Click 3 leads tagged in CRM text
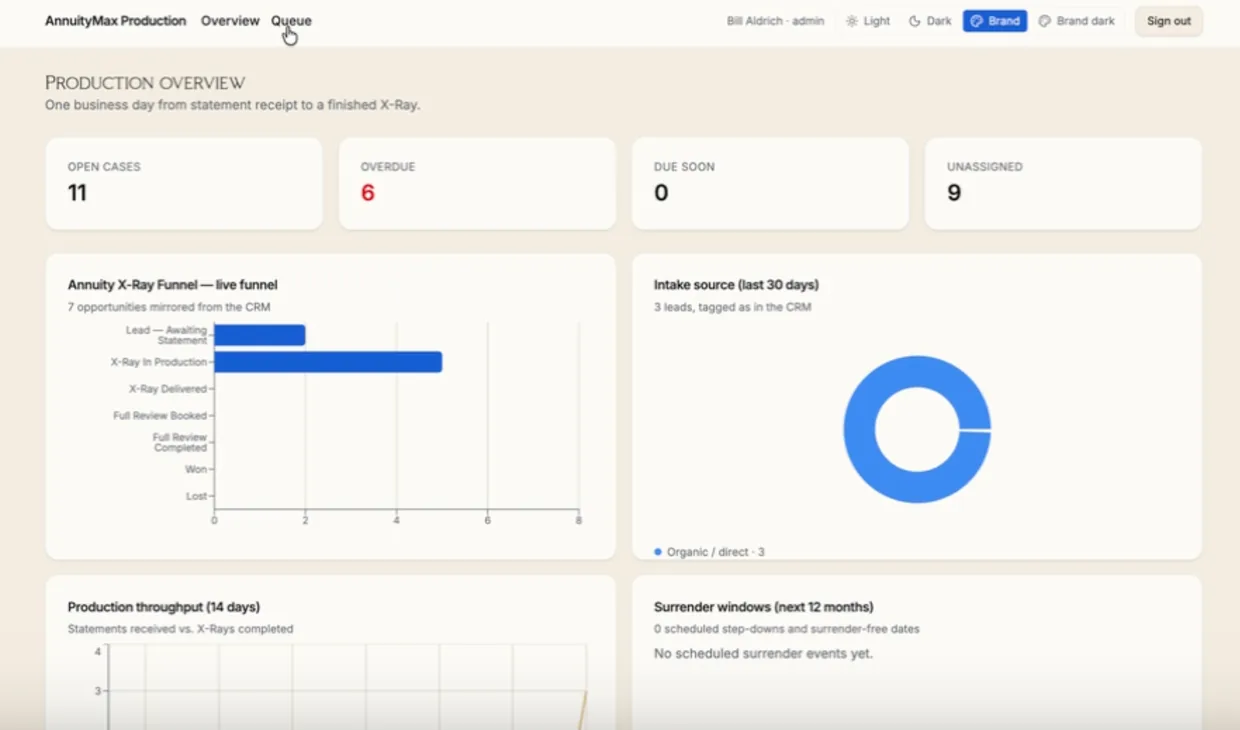1240x730 pixels. (x=732, y=307)
